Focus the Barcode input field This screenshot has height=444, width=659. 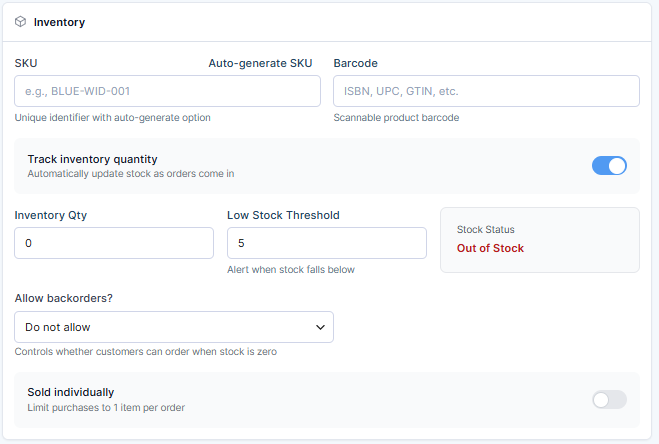(x=486, y=91)
